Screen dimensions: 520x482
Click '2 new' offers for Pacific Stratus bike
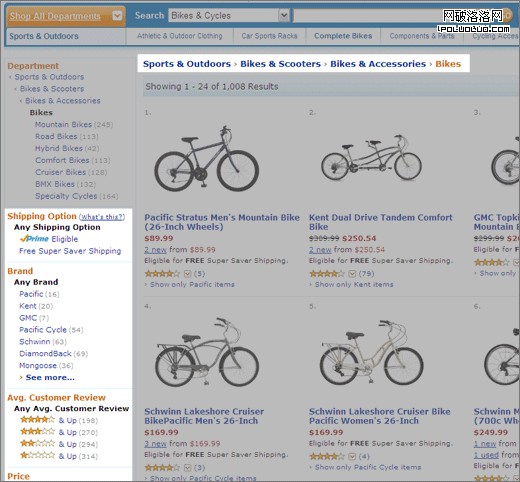[x=155, y=250]
